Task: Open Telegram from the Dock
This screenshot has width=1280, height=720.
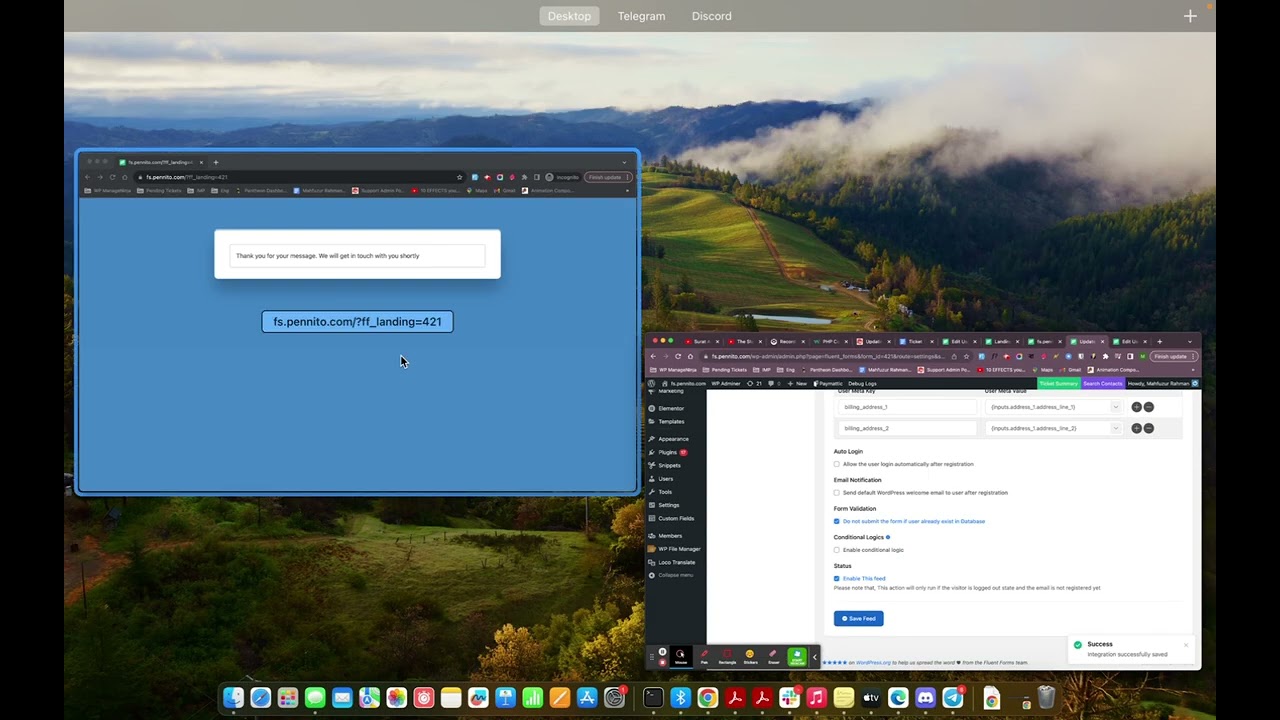Action: [x=953, y=697]
